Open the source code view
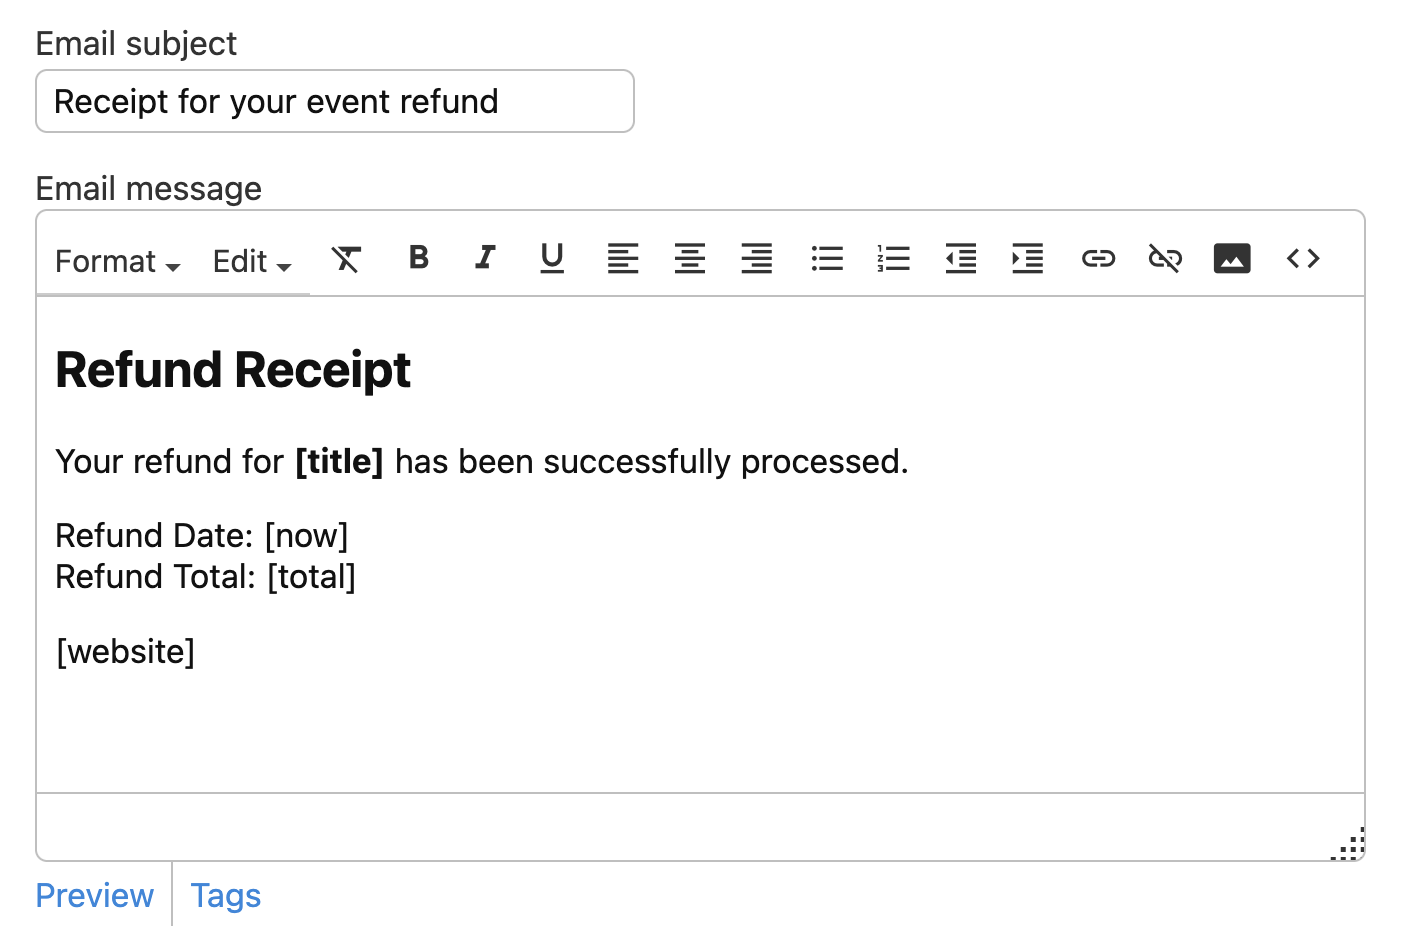This screenshot has width=1404, height=952. (1303, 259)
